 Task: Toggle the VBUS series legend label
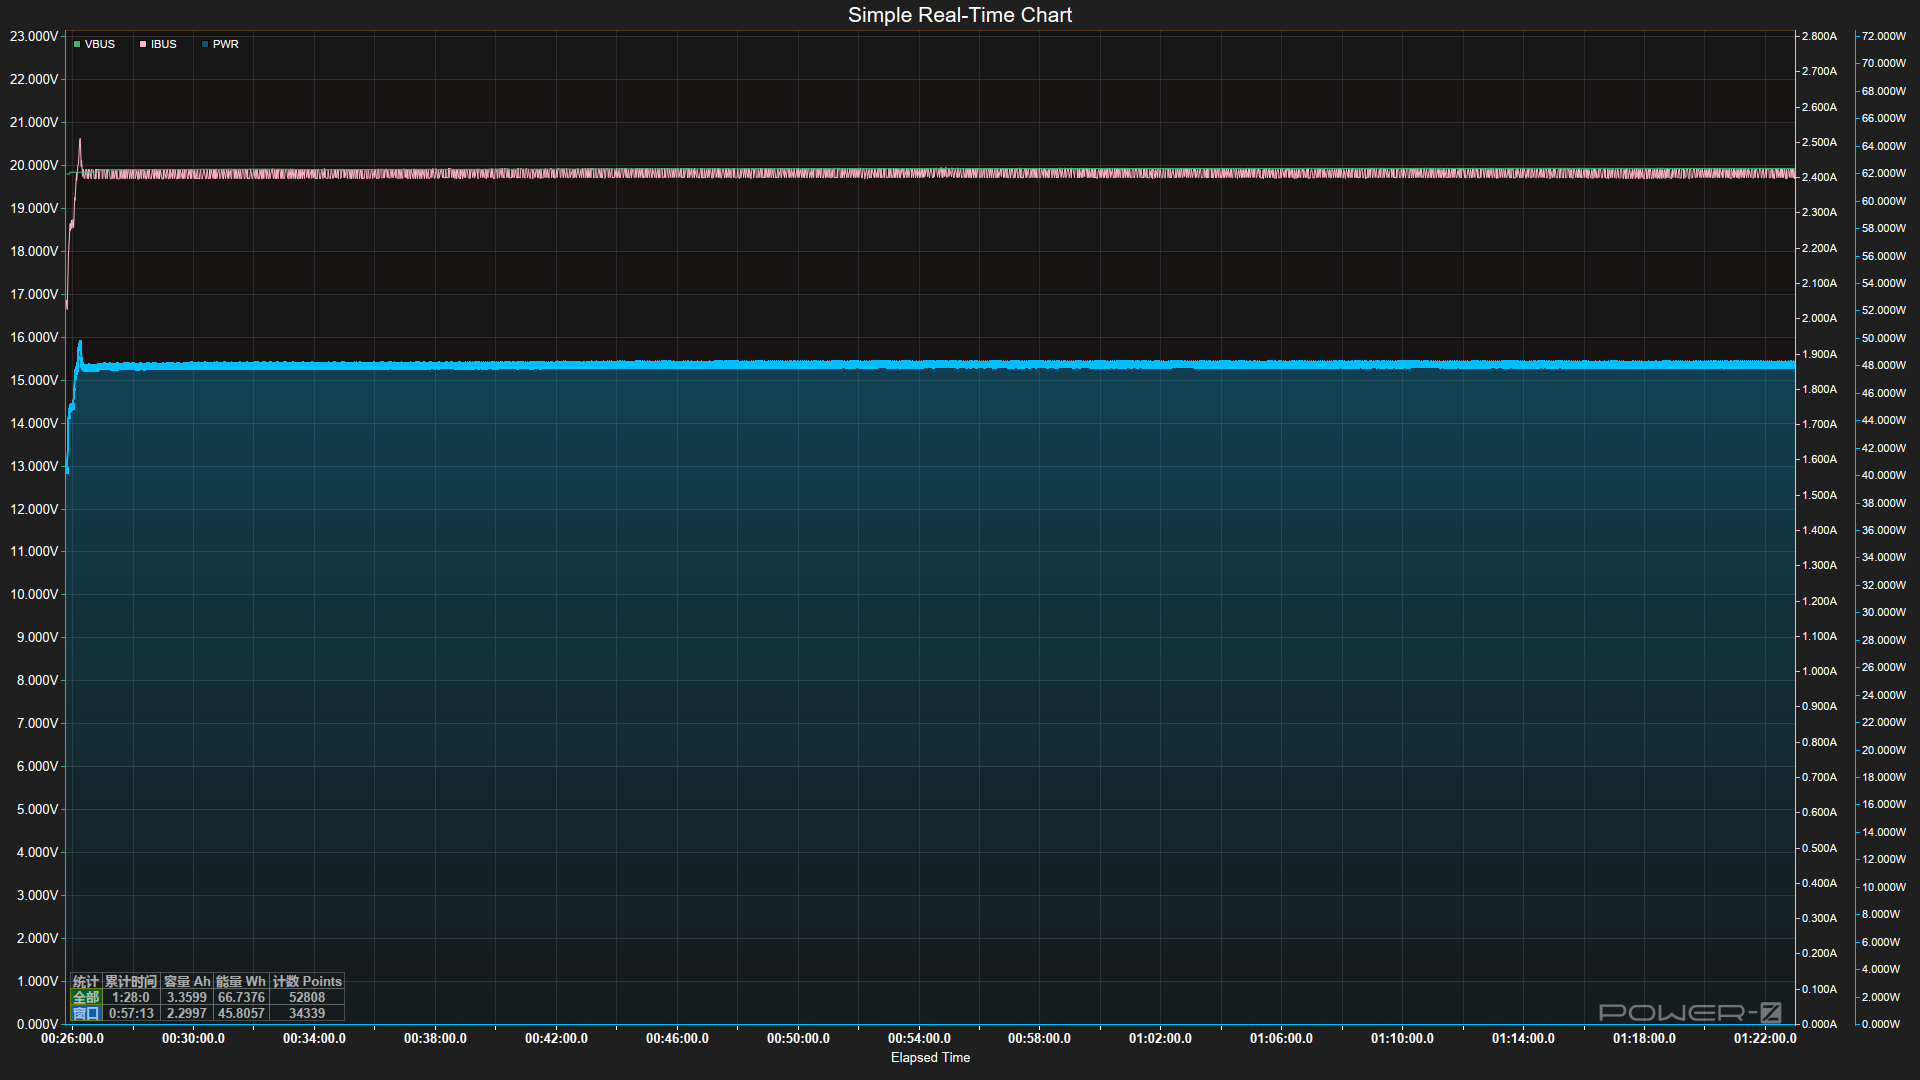click(100, 45)
